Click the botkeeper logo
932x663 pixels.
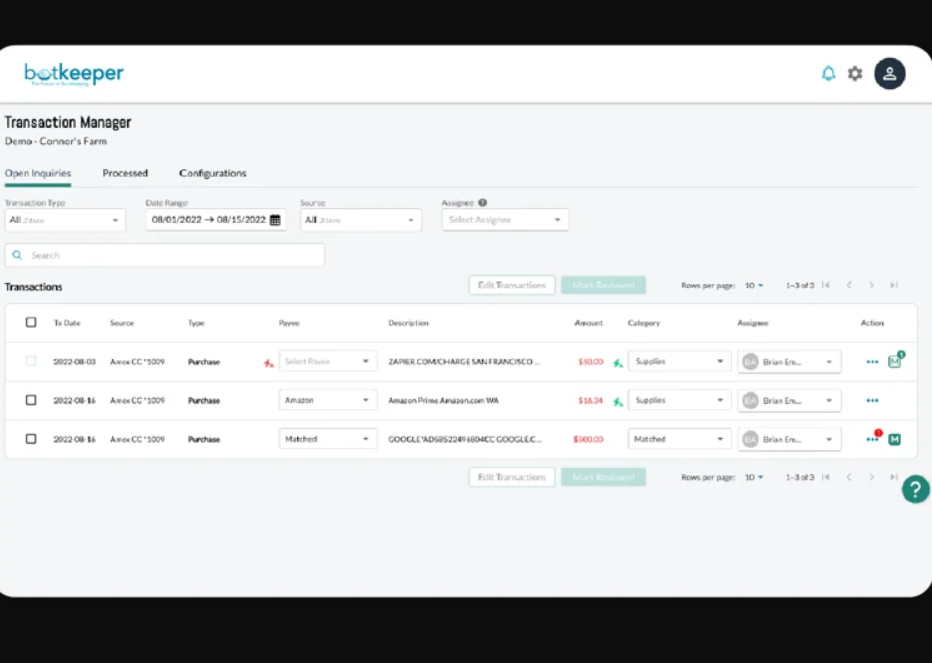(74, 74)
